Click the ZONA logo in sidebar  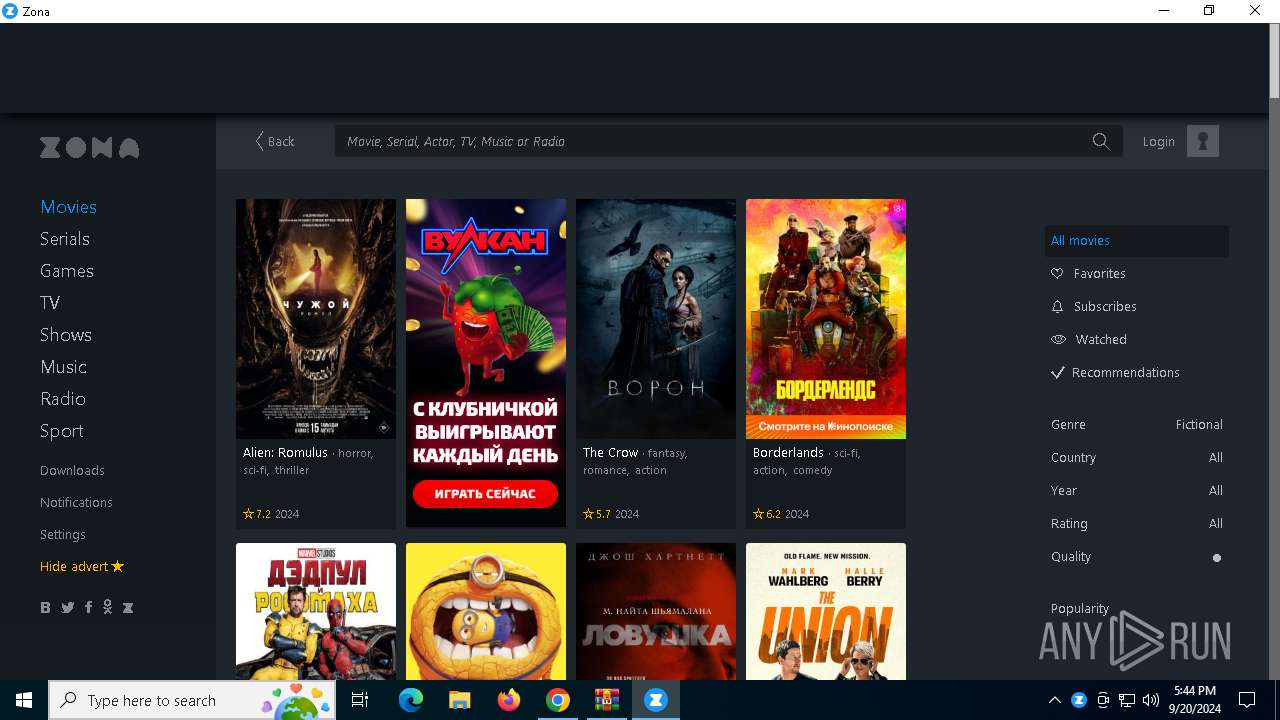point(89,148)
